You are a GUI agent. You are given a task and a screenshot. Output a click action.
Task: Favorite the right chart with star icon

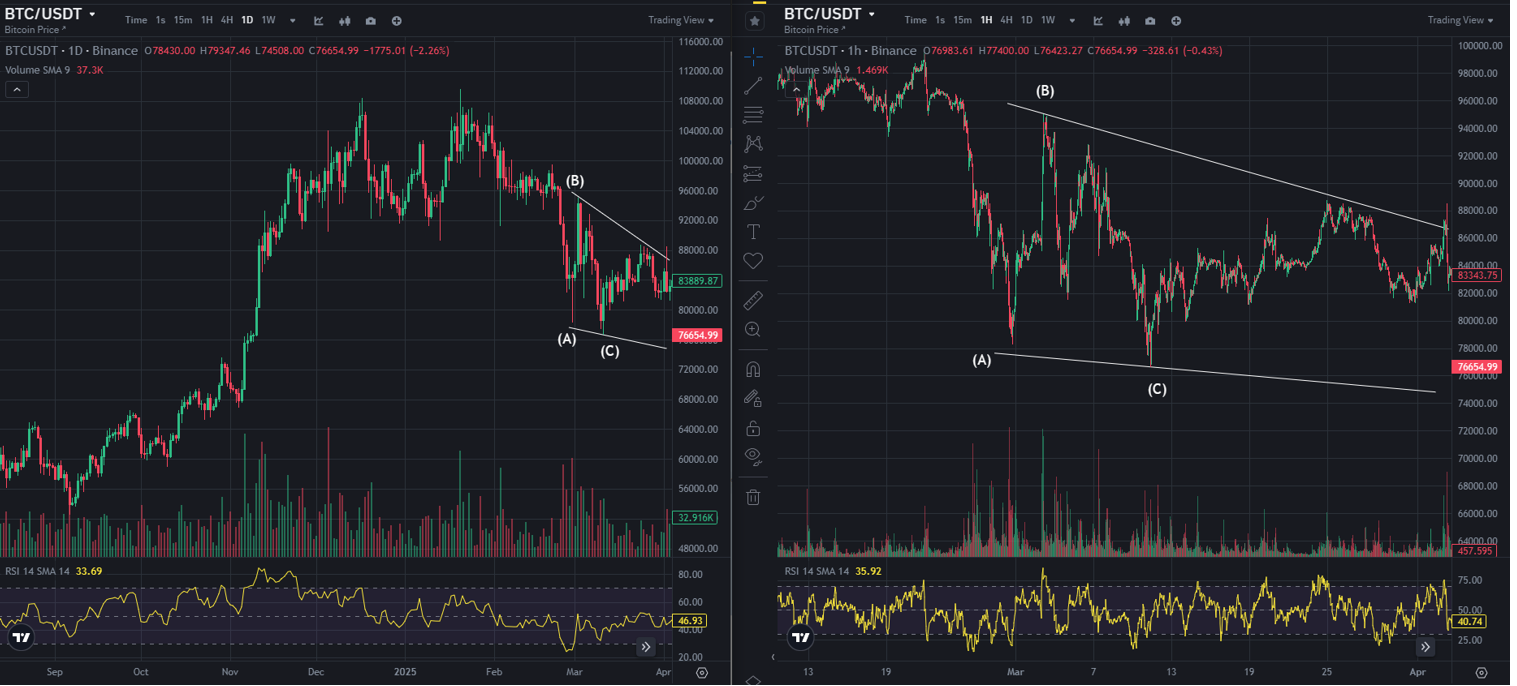(x=755, y=21)
